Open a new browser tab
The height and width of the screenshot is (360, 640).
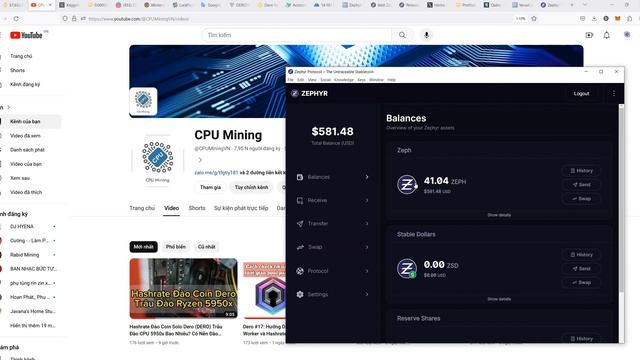(x=572, y=5)
